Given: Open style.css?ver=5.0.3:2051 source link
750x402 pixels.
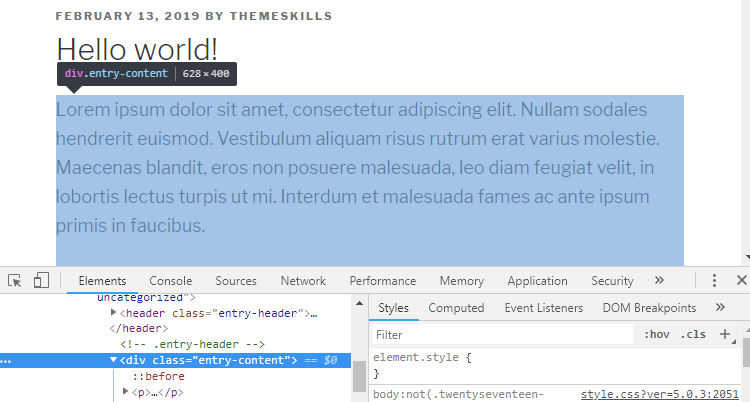Looking at the screenshot, I should 660,395.
